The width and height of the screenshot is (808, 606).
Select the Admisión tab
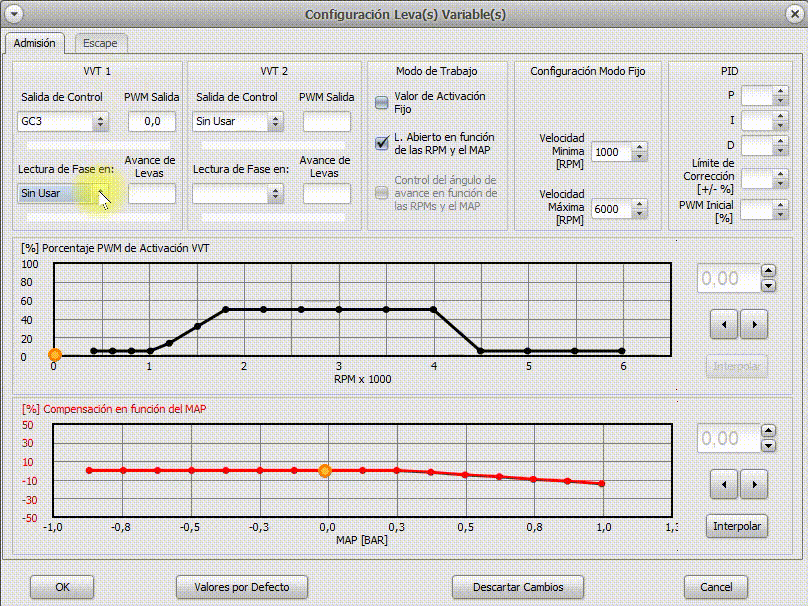35,43
